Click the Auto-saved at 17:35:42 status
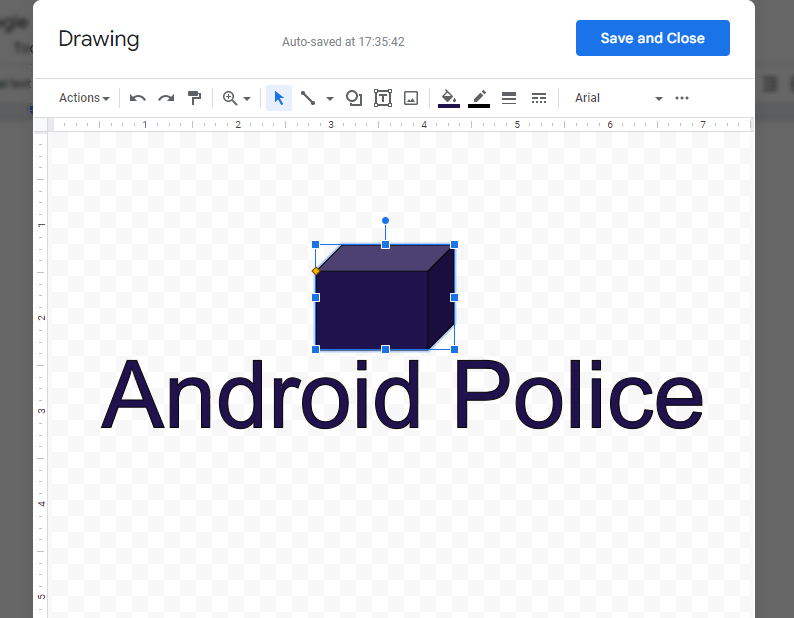Screen dimensions: 794x618 343,42
